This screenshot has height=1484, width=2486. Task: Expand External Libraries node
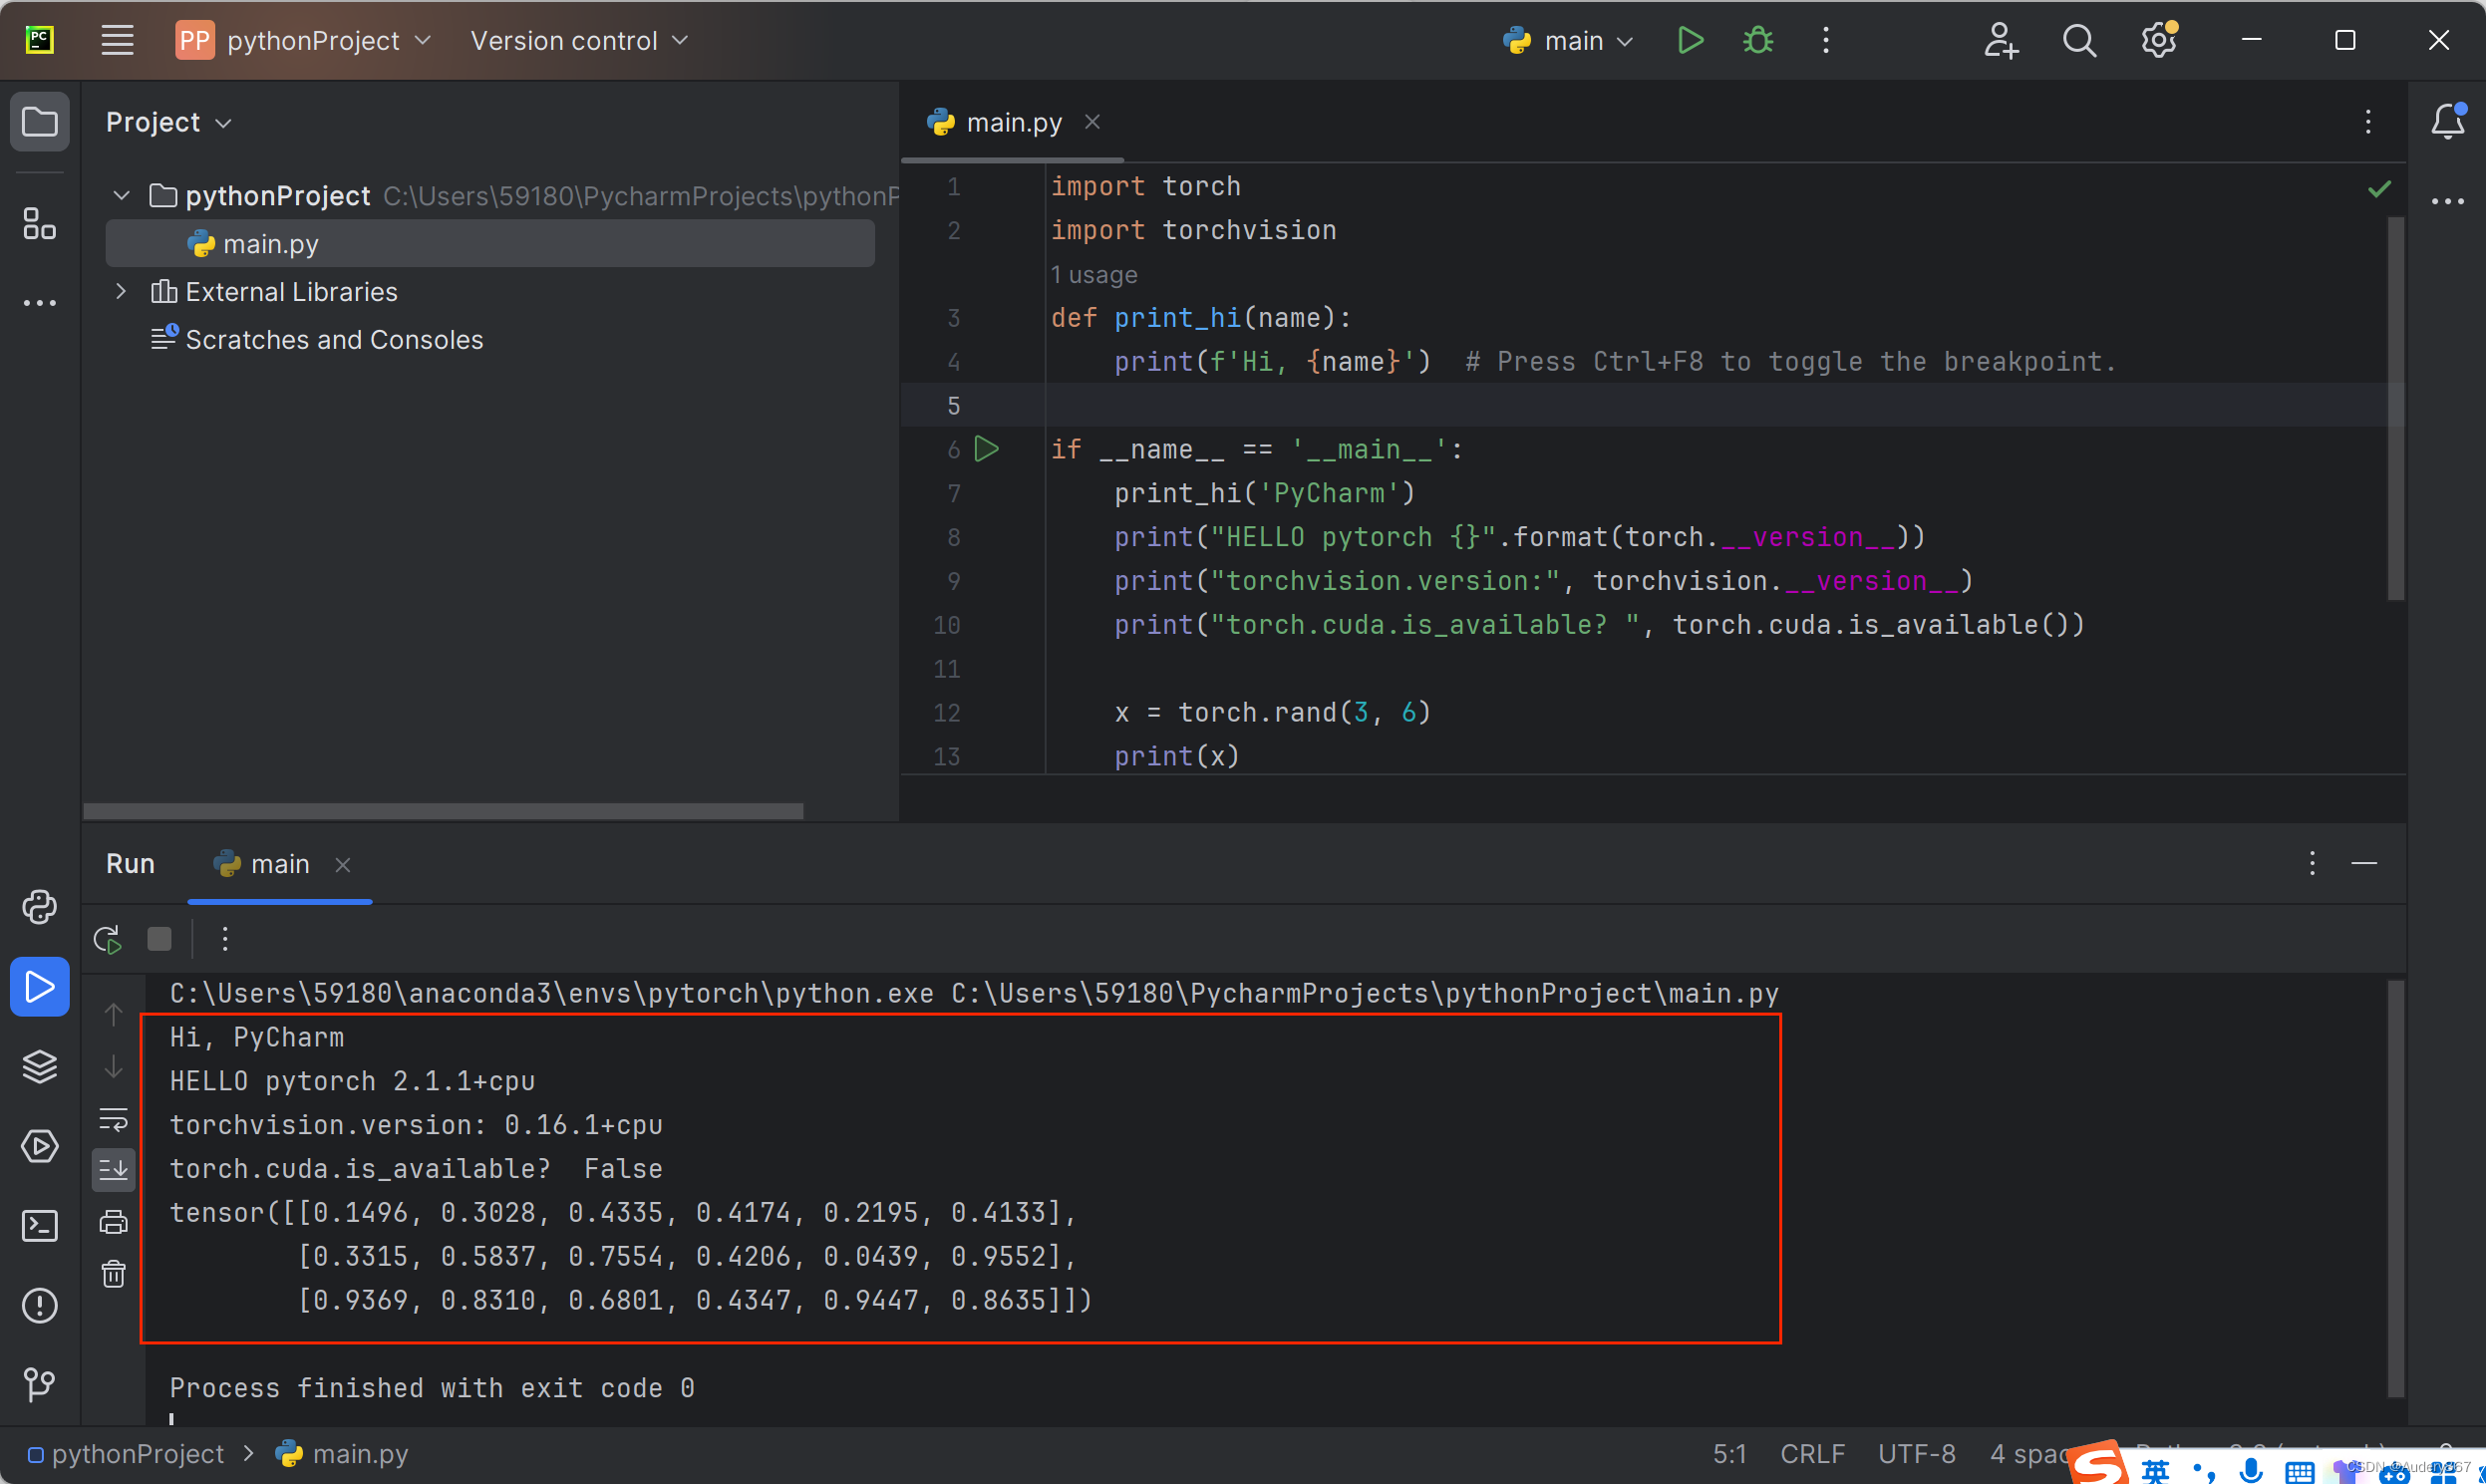coord(122,291)
